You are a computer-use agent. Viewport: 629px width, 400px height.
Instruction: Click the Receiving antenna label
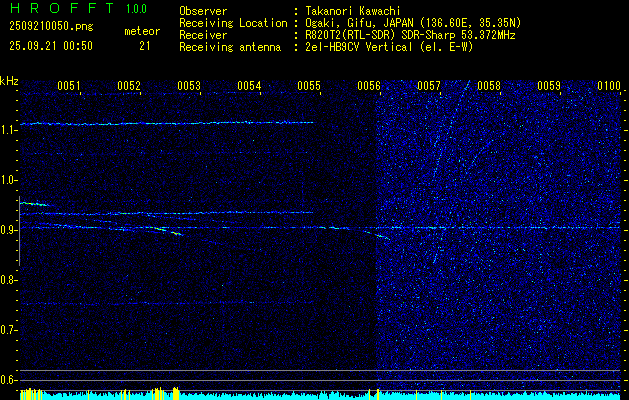pos(230,47)
